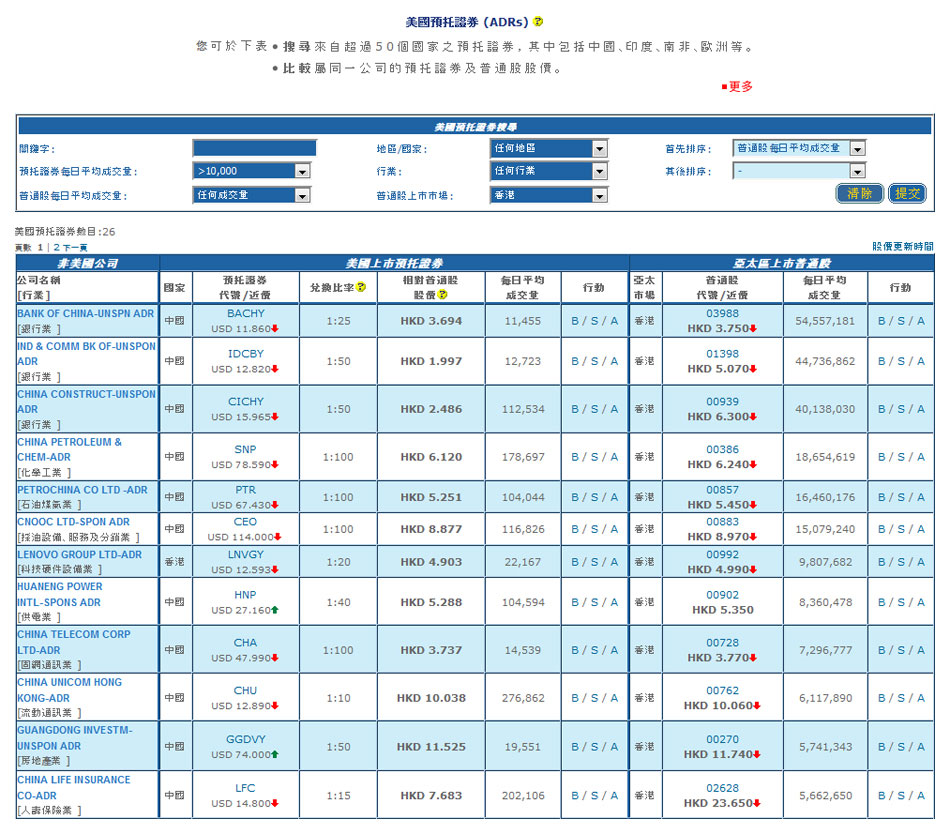The width and height of the screenshot is (950, 825).
Task: Open the 預托證券每日平均成交量 dropdown showing >10,000
Action: (251, 171)
